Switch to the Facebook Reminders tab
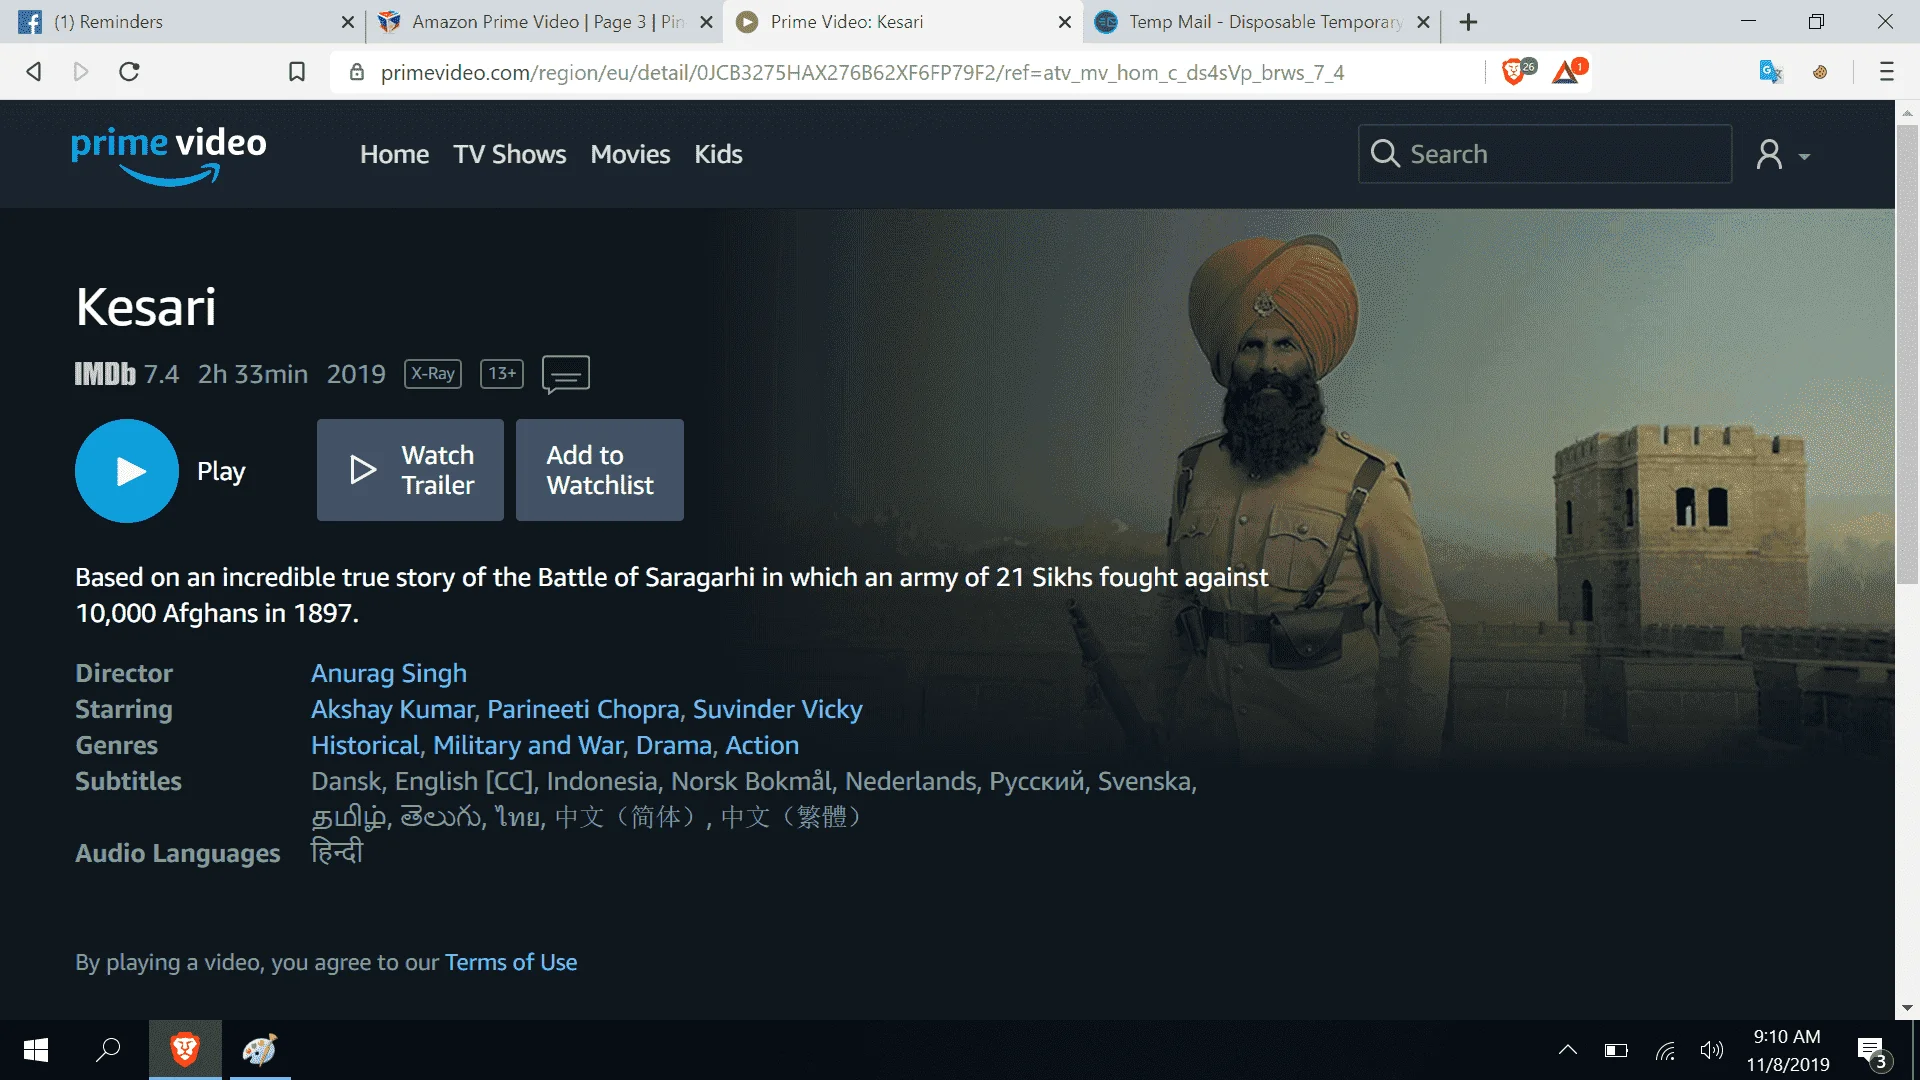 coord(180,22)
